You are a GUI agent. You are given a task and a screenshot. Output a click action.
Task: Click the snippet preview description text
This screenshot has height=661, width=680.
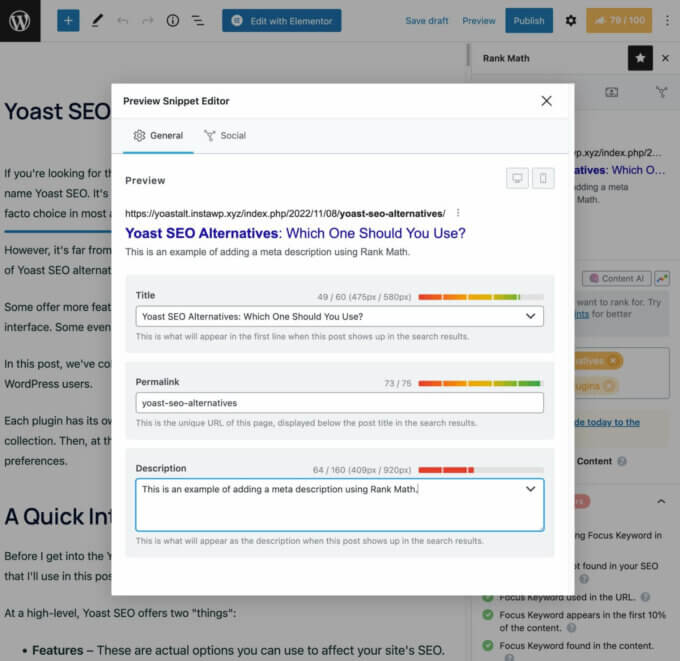[x=267, y=252]
